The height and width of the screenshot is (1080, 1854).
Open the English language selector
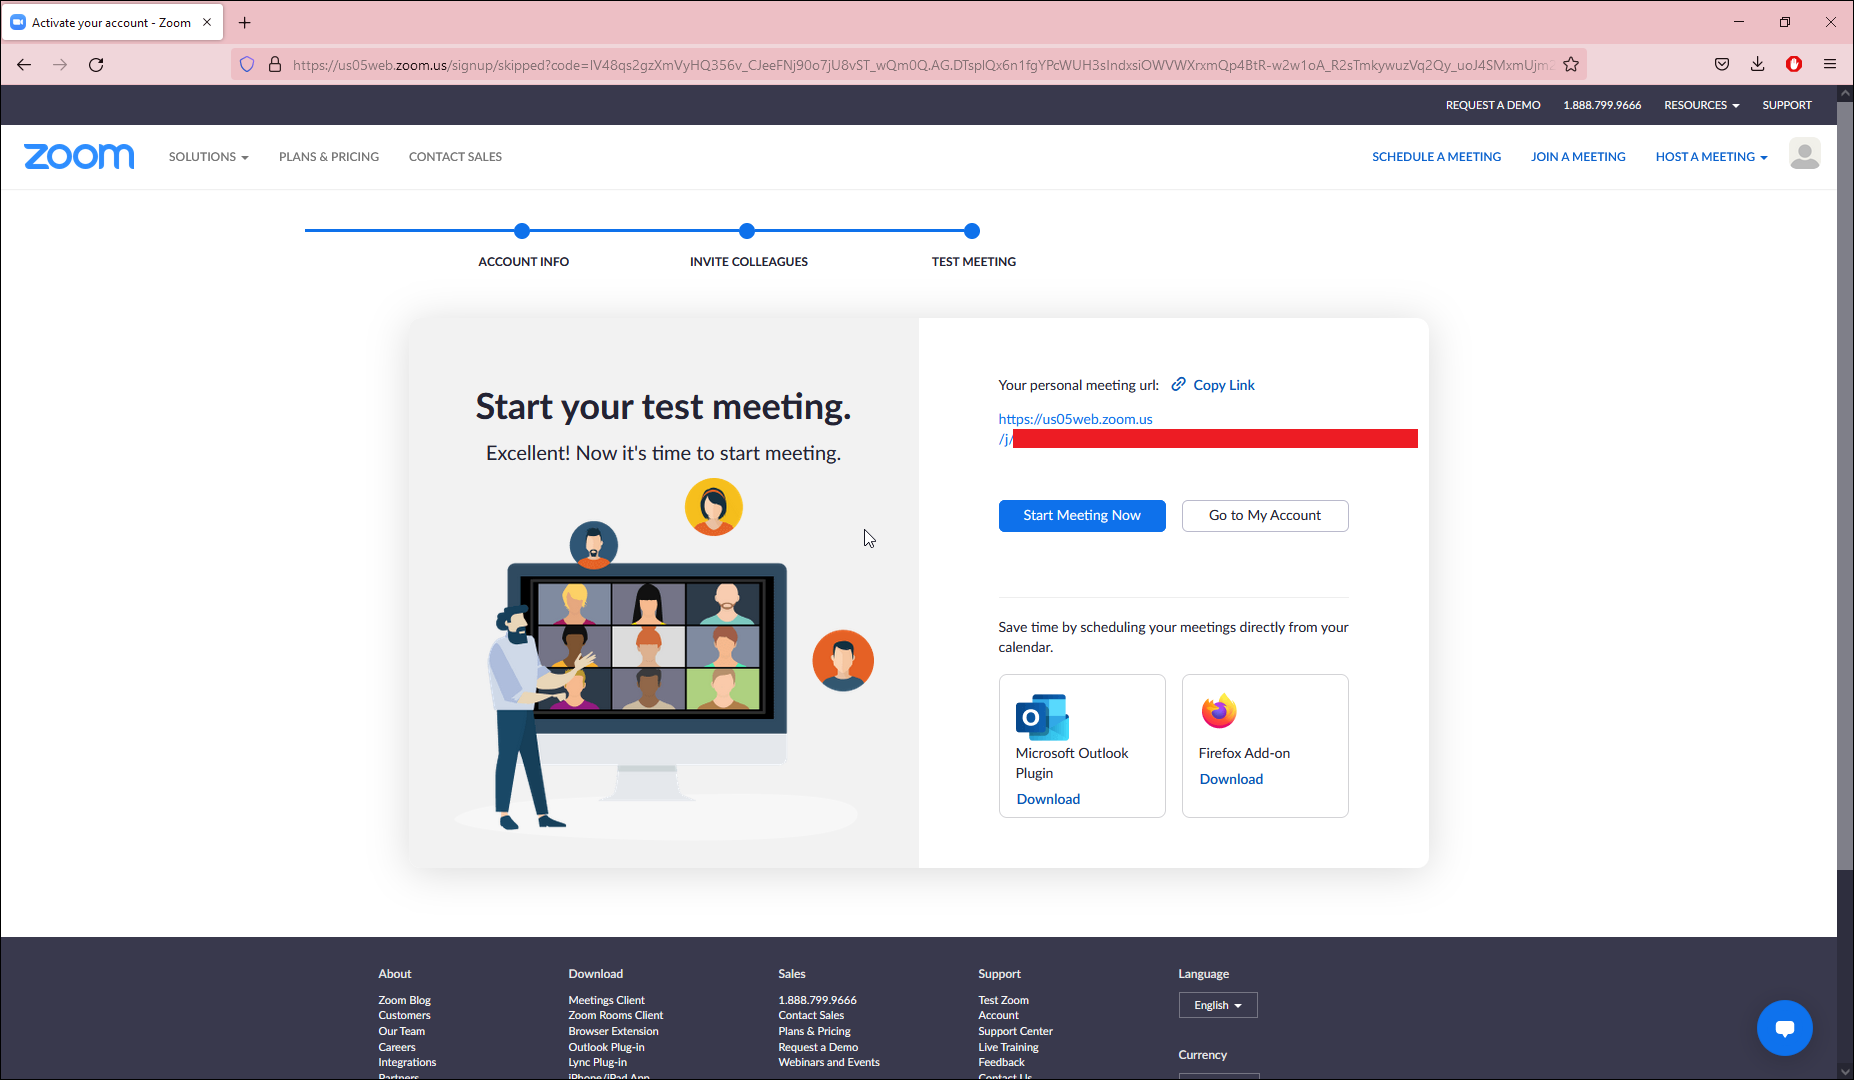point(1217,1005)
